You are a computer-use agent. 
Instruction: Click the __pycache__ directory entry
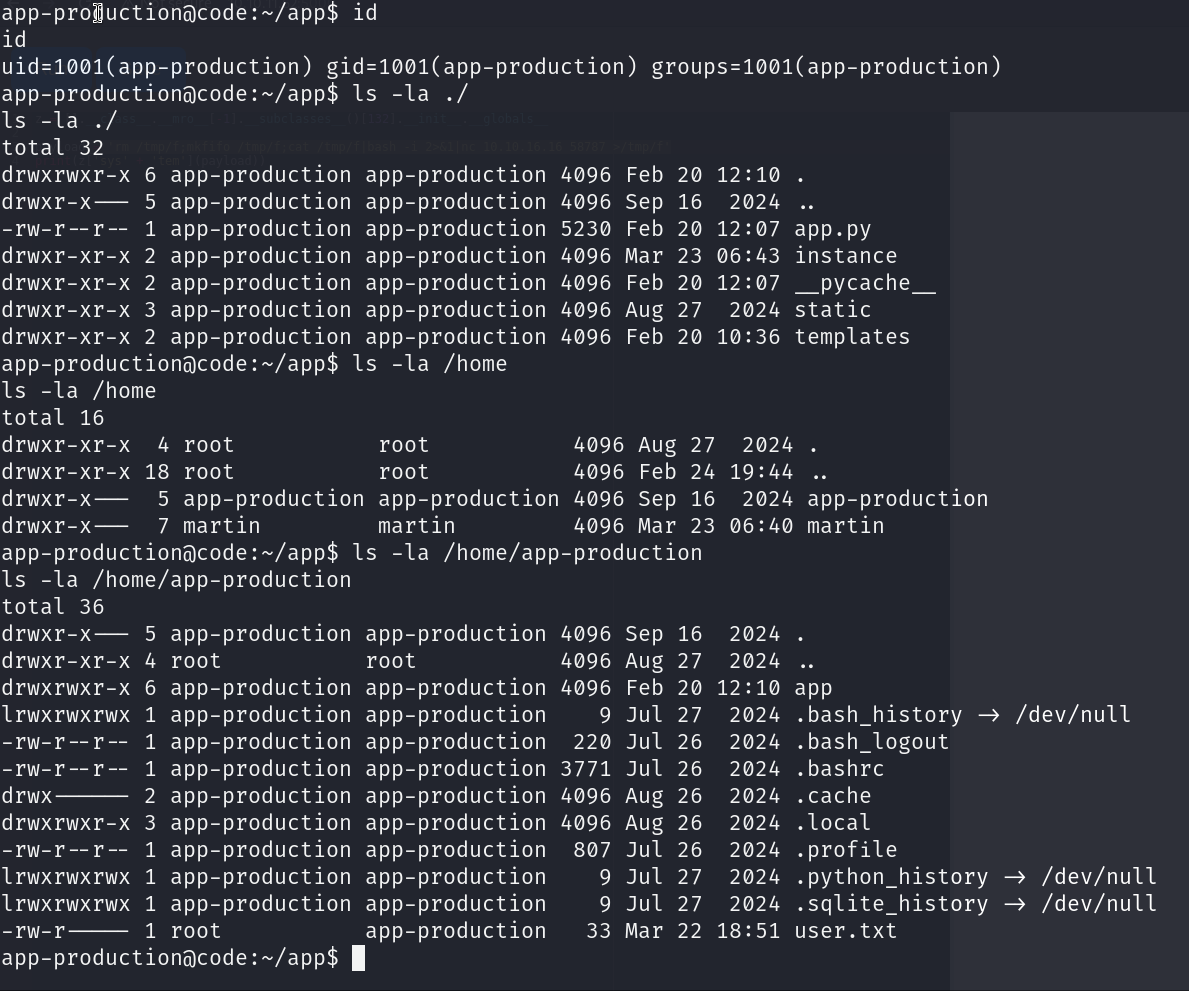pyautogui.click(x=864, y=283)
